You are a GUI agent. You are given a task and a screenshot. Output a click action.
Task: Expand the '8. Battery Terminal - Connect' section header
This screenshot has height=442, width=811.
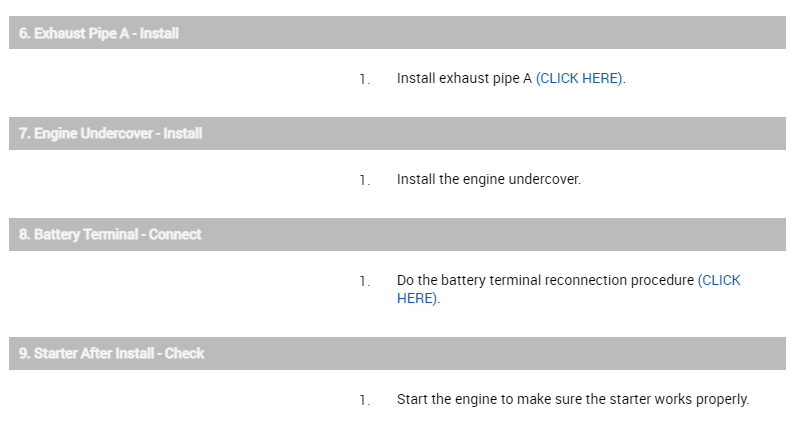397,235
